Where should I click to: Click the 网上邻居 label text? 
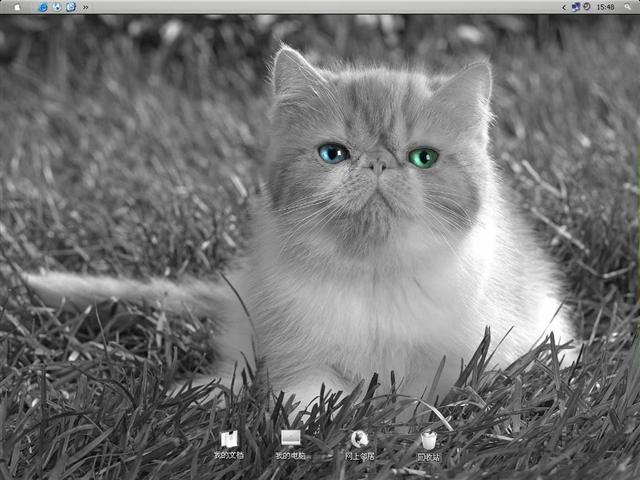tap(360, 456)
